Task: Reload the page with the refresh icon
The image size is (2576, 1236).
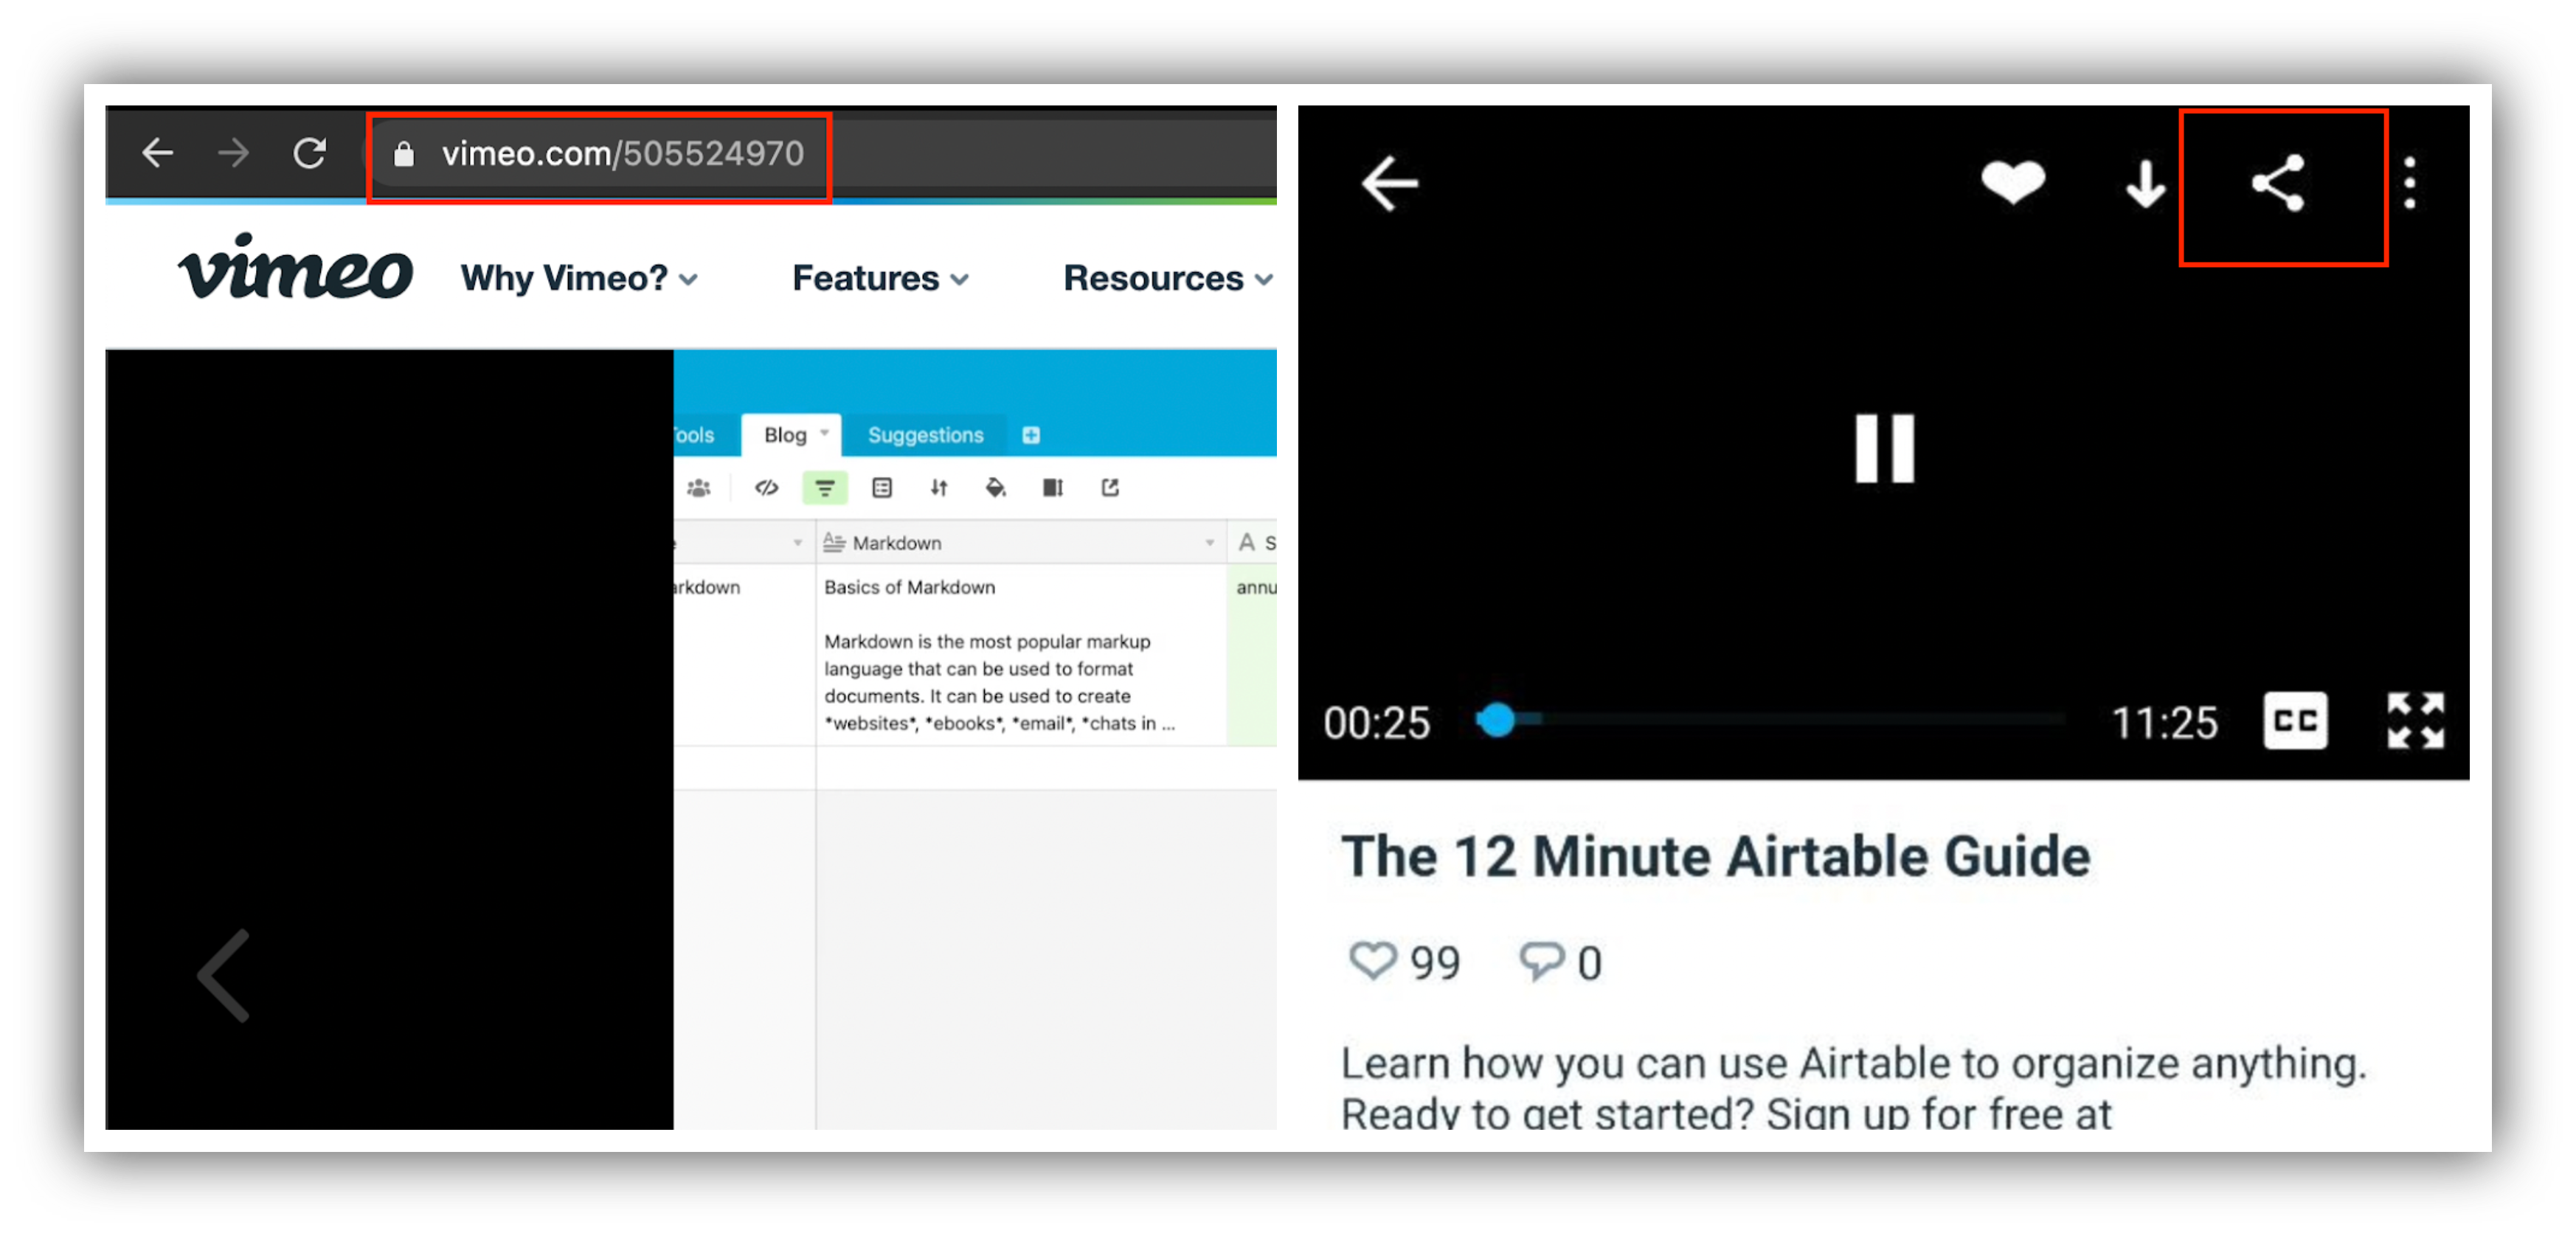Action: coord(310,153)
